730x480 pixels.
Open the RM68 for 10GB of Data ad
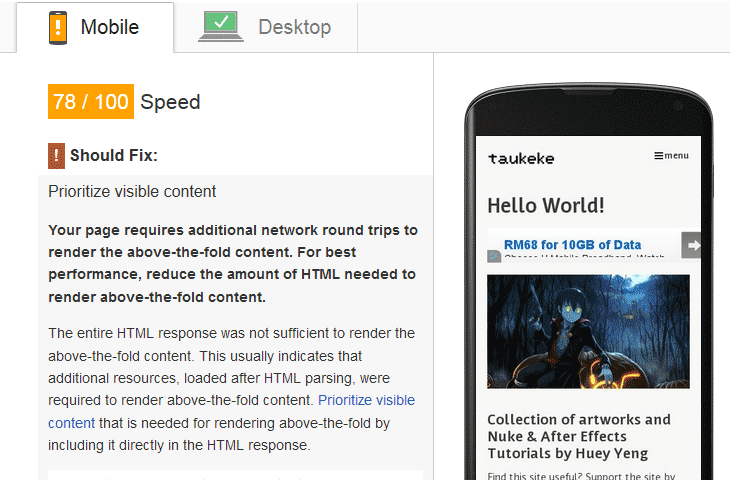[x=572, y=244]
